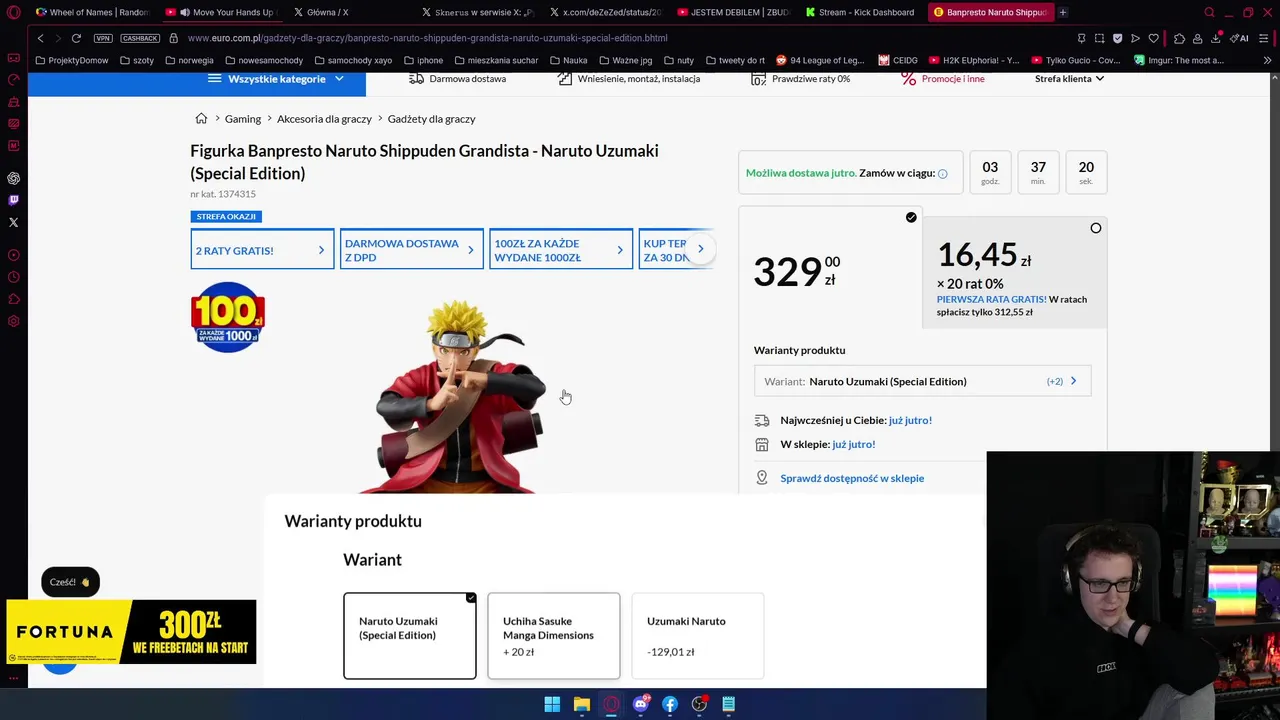Open the Easy Setup sliders icon
The width and height of the screenshot is (1280, 720).
click(x=1265, y=38)
